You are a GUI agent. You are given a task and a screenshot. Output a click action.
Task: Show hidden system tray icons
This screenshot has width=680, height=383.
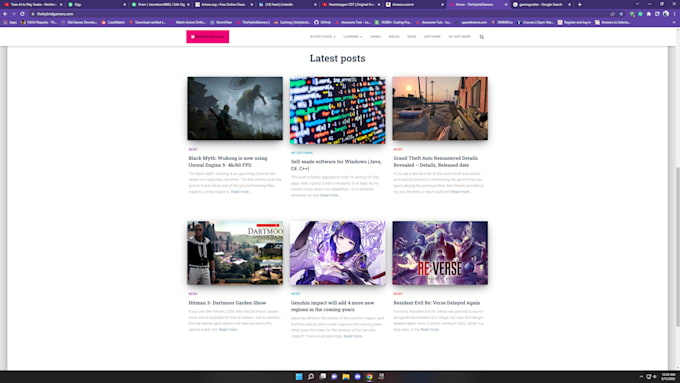pos(641,376)
